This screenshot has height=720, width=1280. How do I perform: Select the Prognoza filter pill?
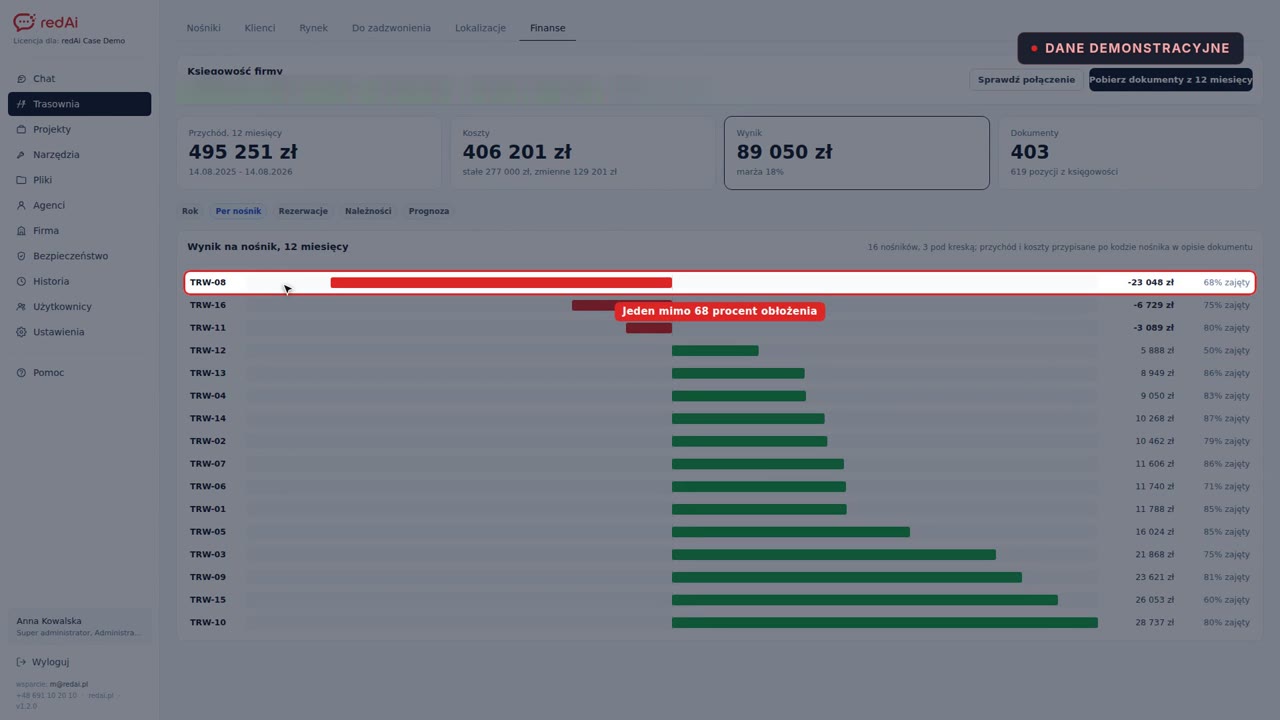coord(429,211)
